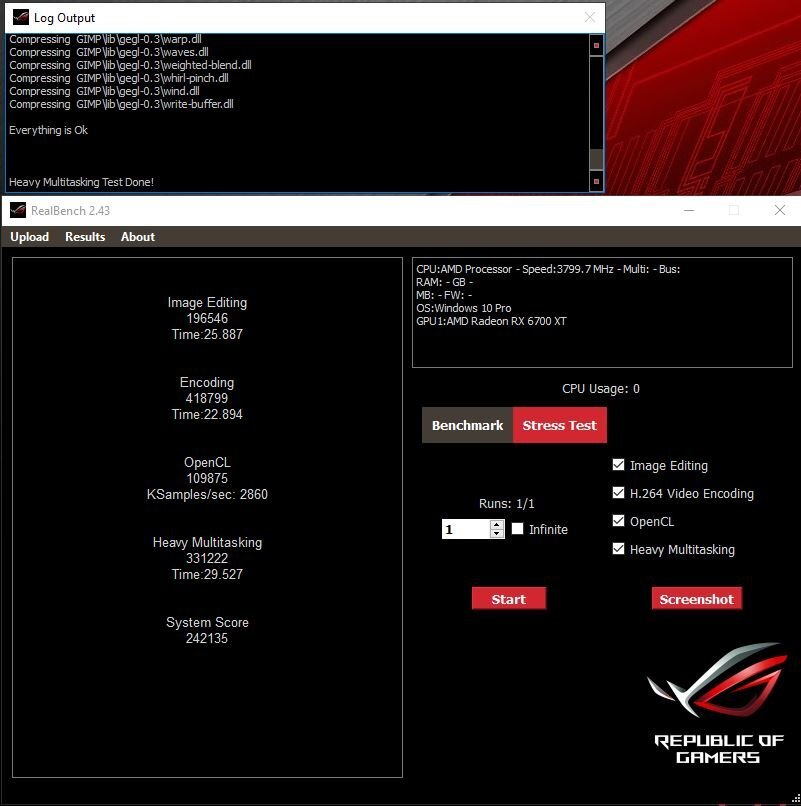801x806 pixels.
Task: Open the Upload menu
Action: [x=30, y=237]
